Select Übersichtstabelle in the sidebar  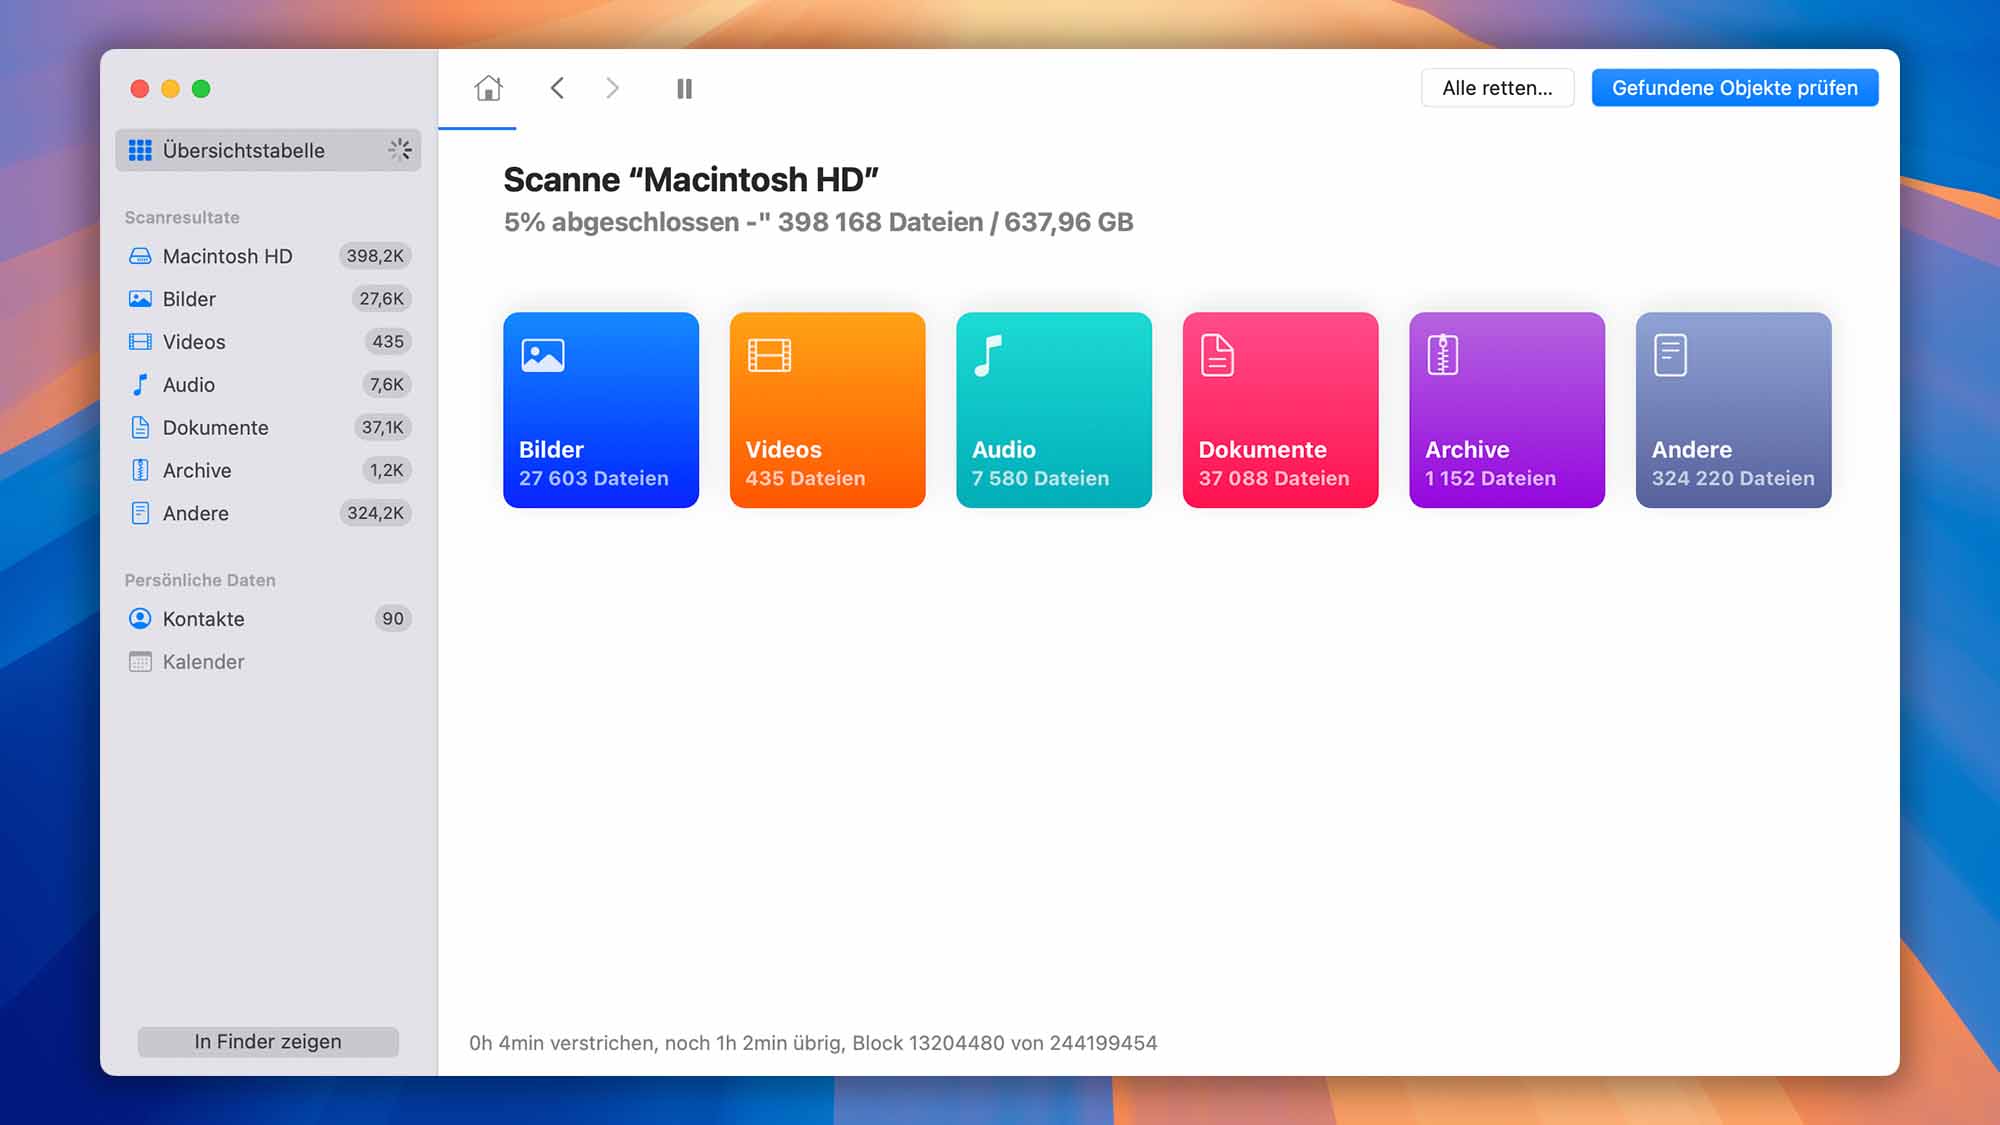(x=268, y=150)
